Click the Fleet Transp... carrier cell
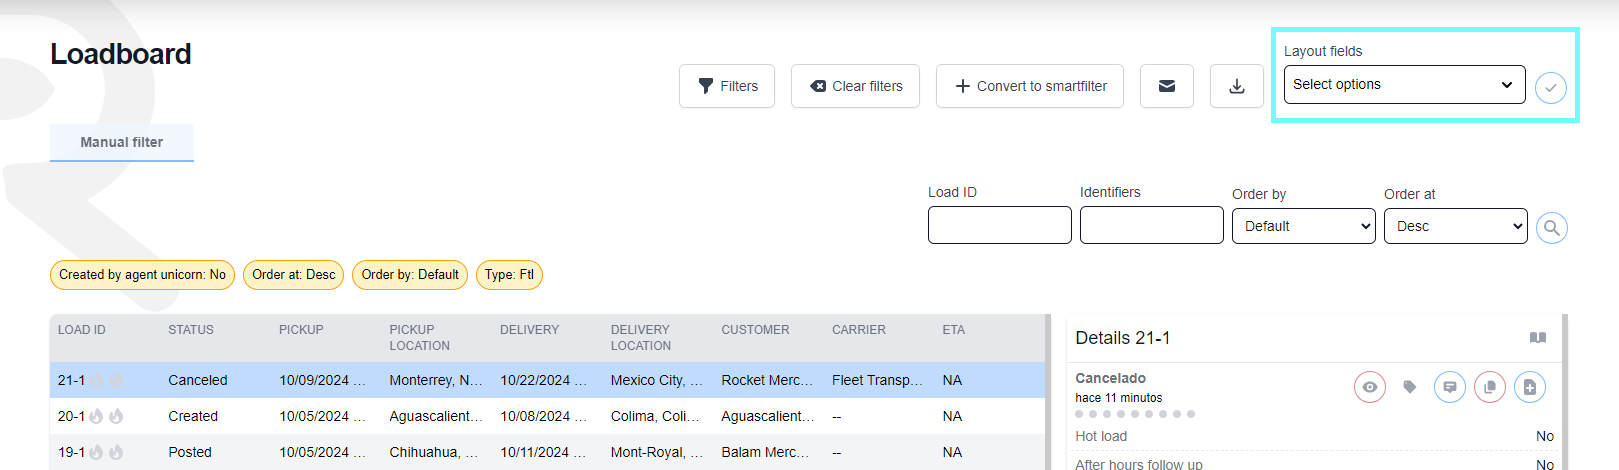 [878, 380]
